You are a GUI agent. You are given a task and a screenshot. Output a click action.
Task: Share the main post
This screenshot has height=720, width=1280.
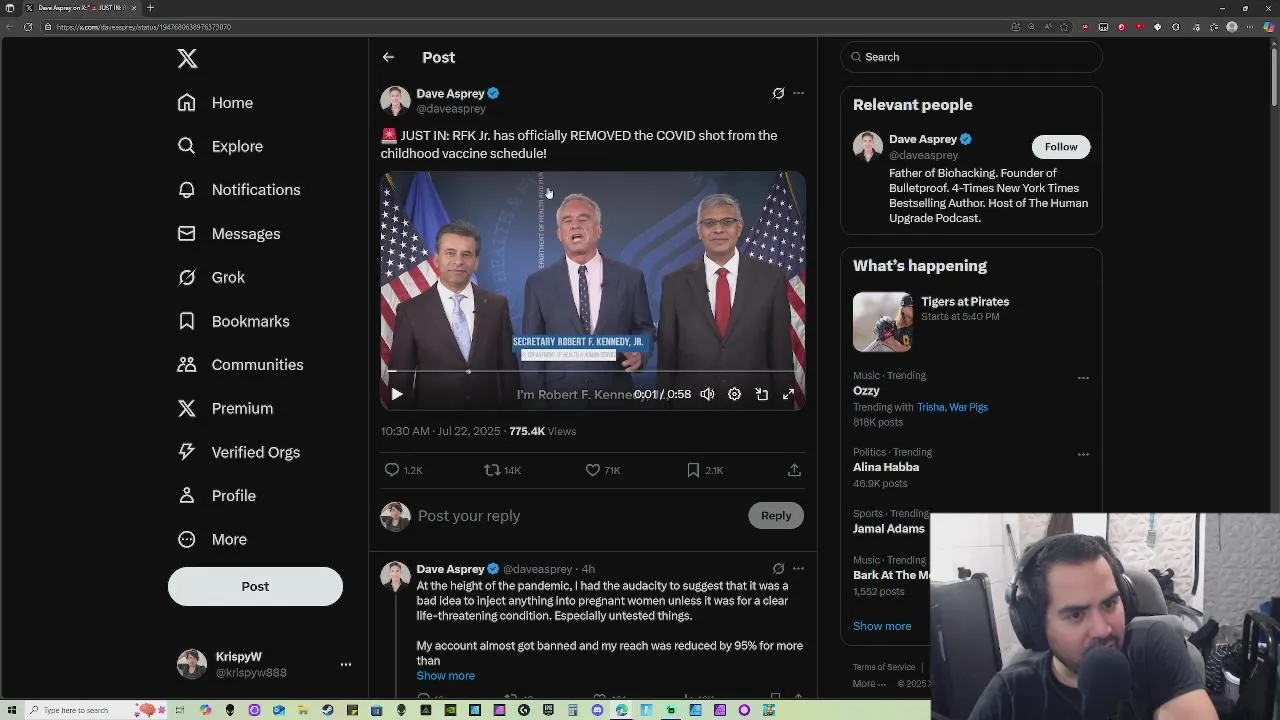tap(794, 470)
